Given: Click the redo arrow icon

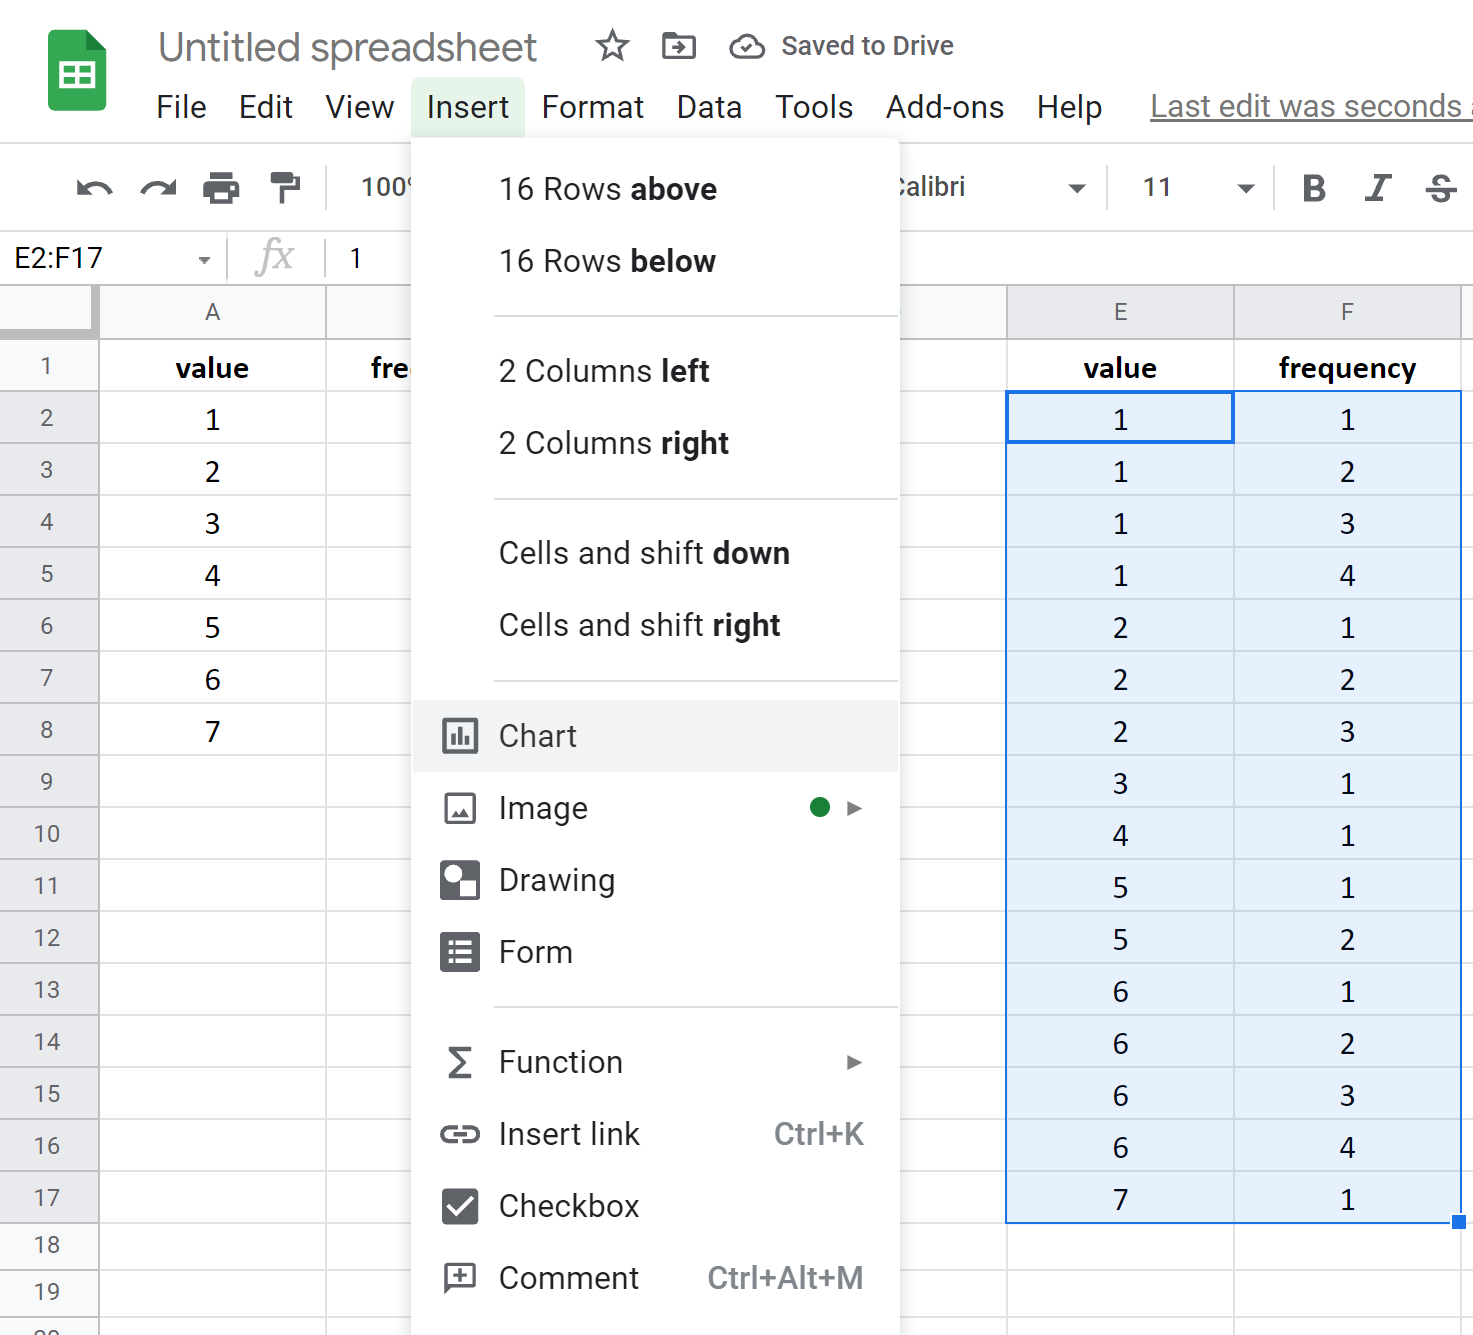Looking at the screenshot, I should [x=158, y=188].
